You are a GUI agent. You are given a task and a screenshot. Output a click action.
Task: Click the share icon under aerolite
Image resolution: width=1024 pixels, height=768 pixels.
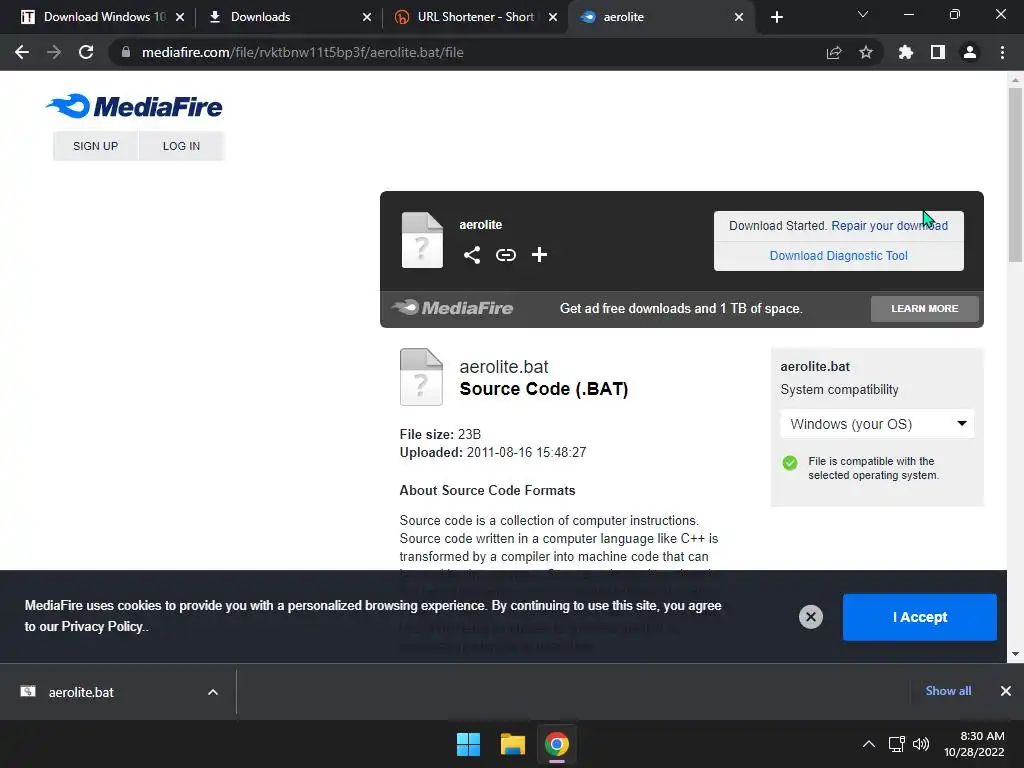coord(472,255)
